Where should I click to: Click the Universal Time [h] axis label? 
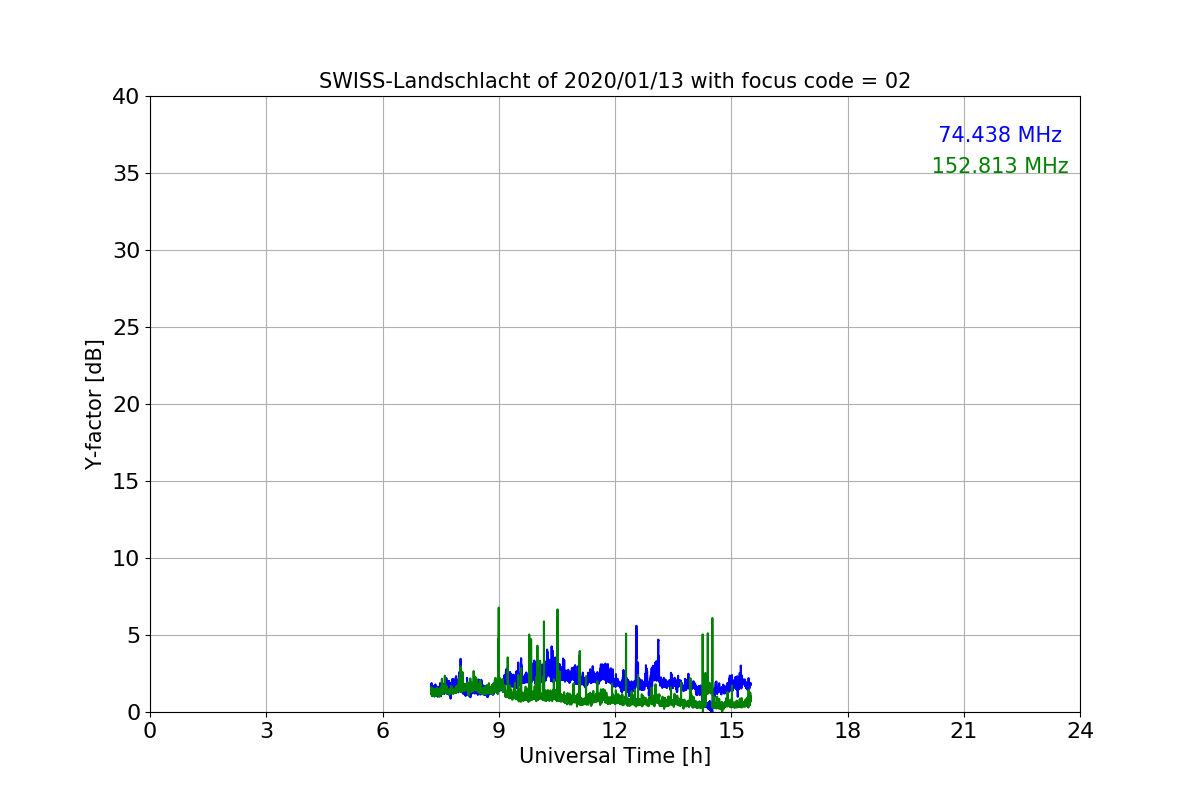615,756
